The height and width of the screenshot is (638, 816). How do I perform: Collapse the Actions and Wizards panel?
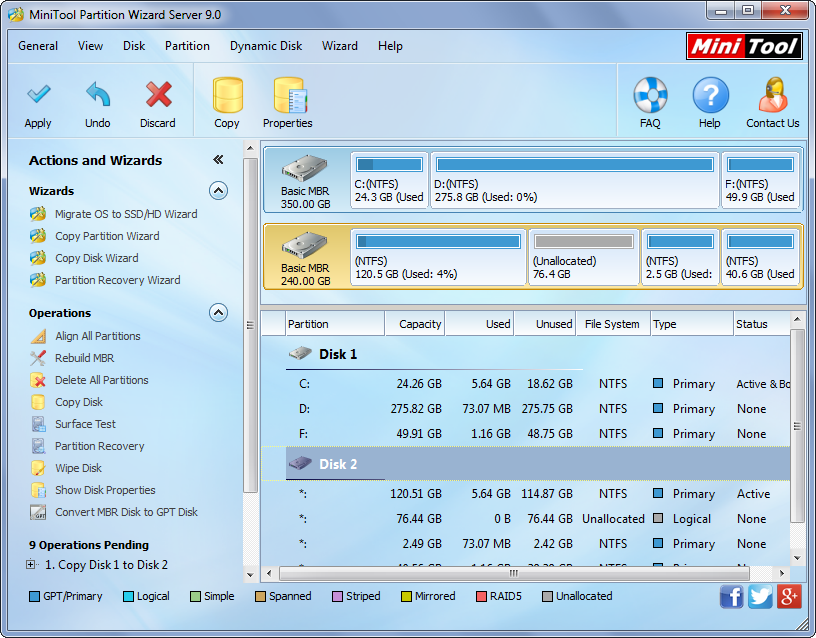pos(219,160)
